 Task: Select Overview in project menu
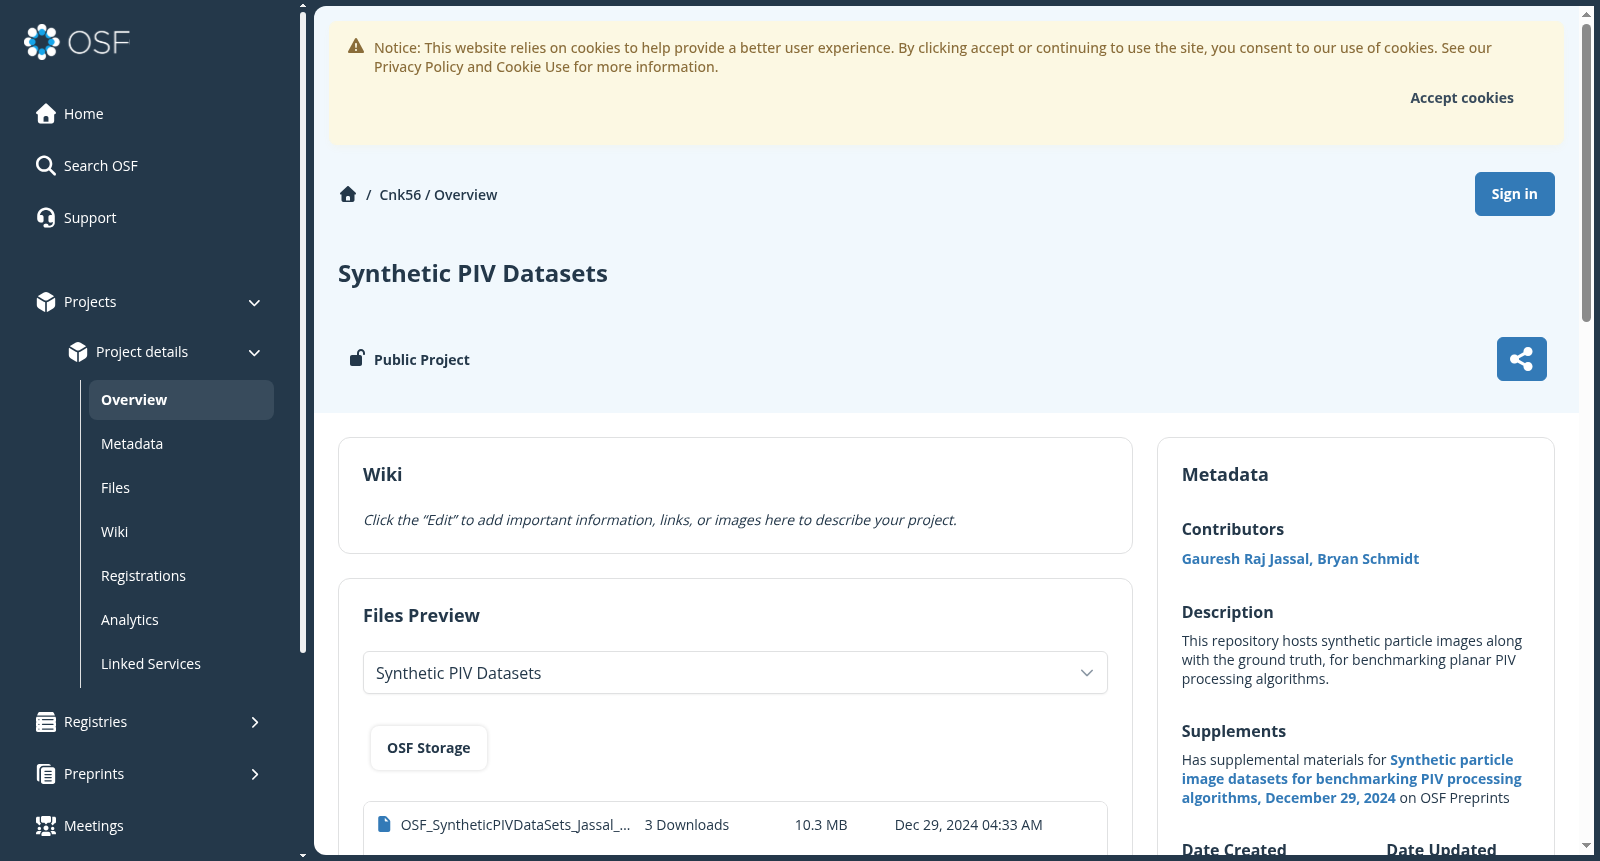tap(181, 400)
